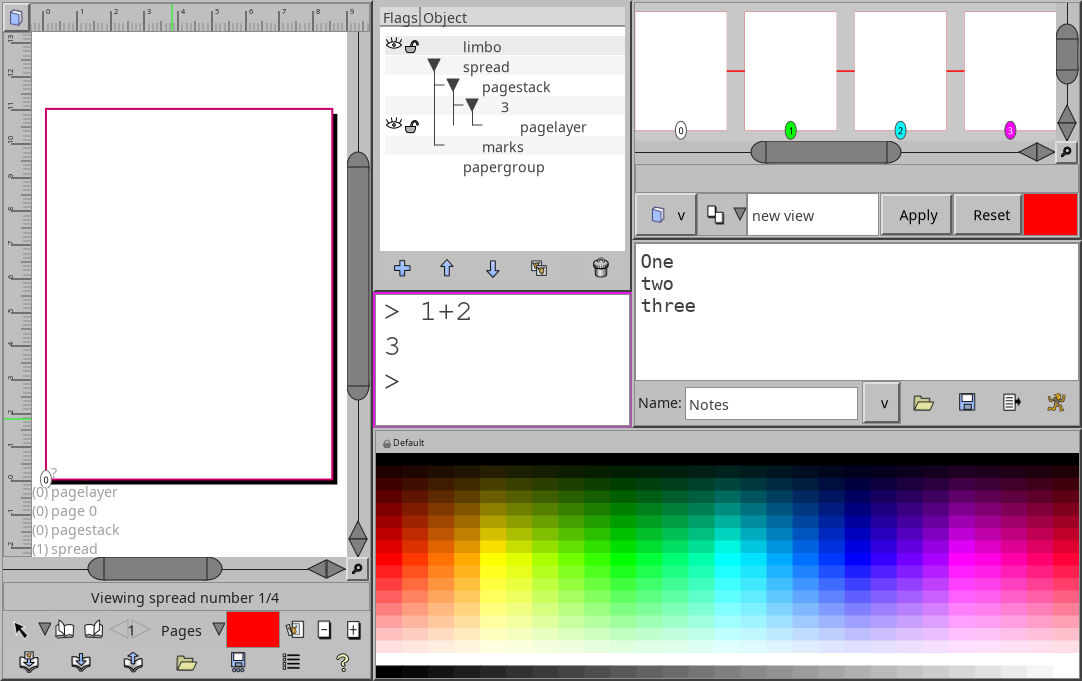
Task: Switch to the Object tab
Action: 444,17
